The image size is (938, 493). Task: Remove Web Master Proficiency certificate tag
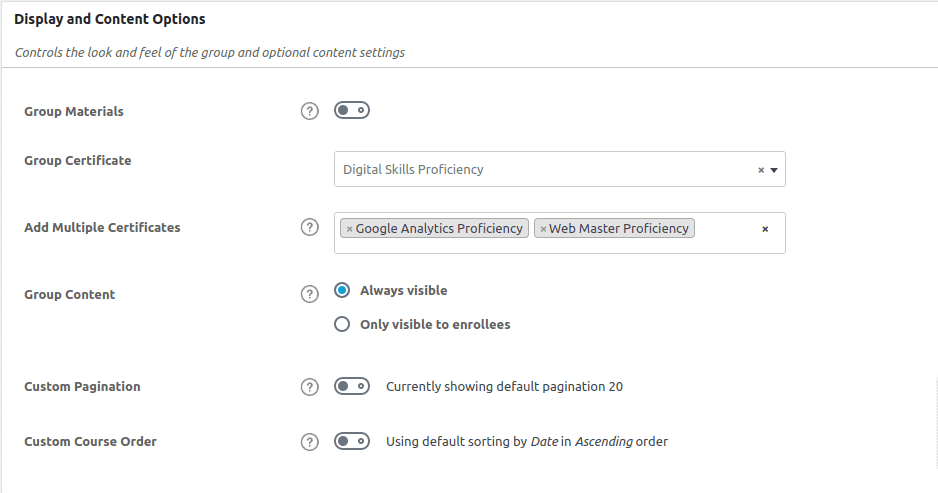tap(543, 229)
